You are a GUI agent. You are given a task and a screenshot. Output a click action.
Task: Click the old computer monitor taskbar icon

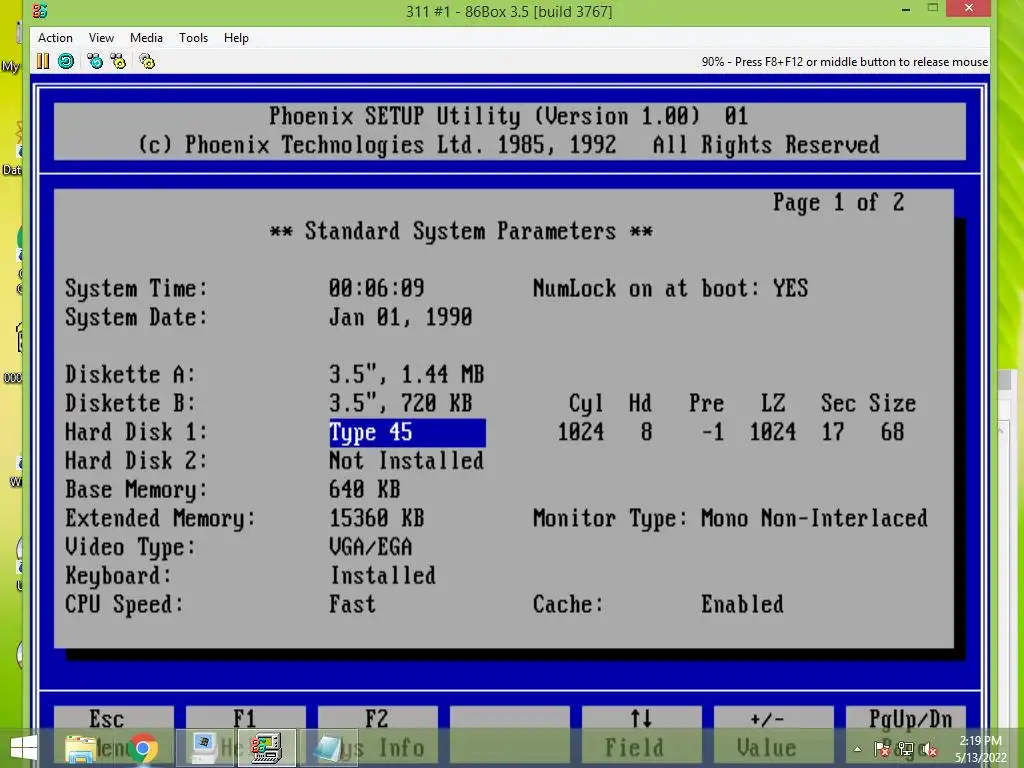click(x=204, y=748)
